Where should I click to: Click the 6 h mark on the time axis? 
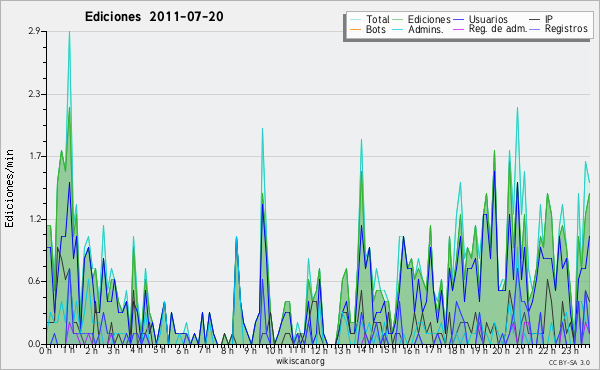182,350
